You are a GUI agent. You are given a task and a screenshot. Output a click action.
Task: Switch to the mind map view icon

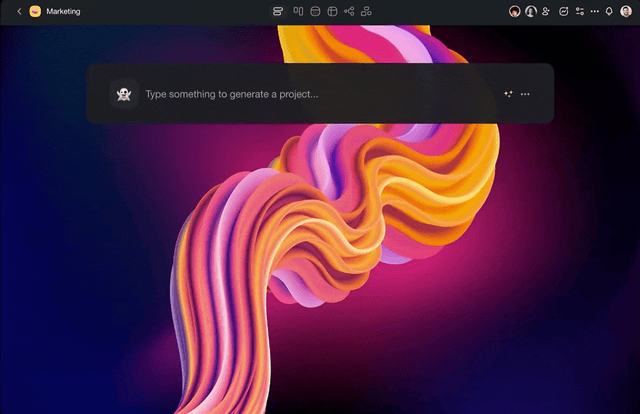click(x=349, y=11)
